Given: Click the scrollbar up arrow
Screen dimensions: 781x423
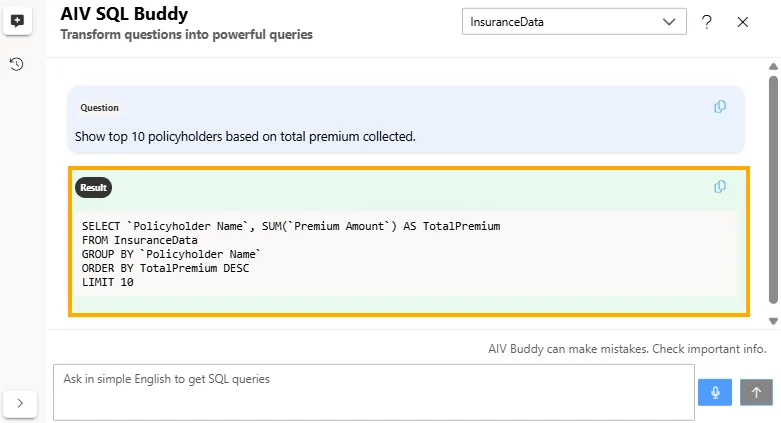Looking at the screenshot, I should (x=773, y=66).
